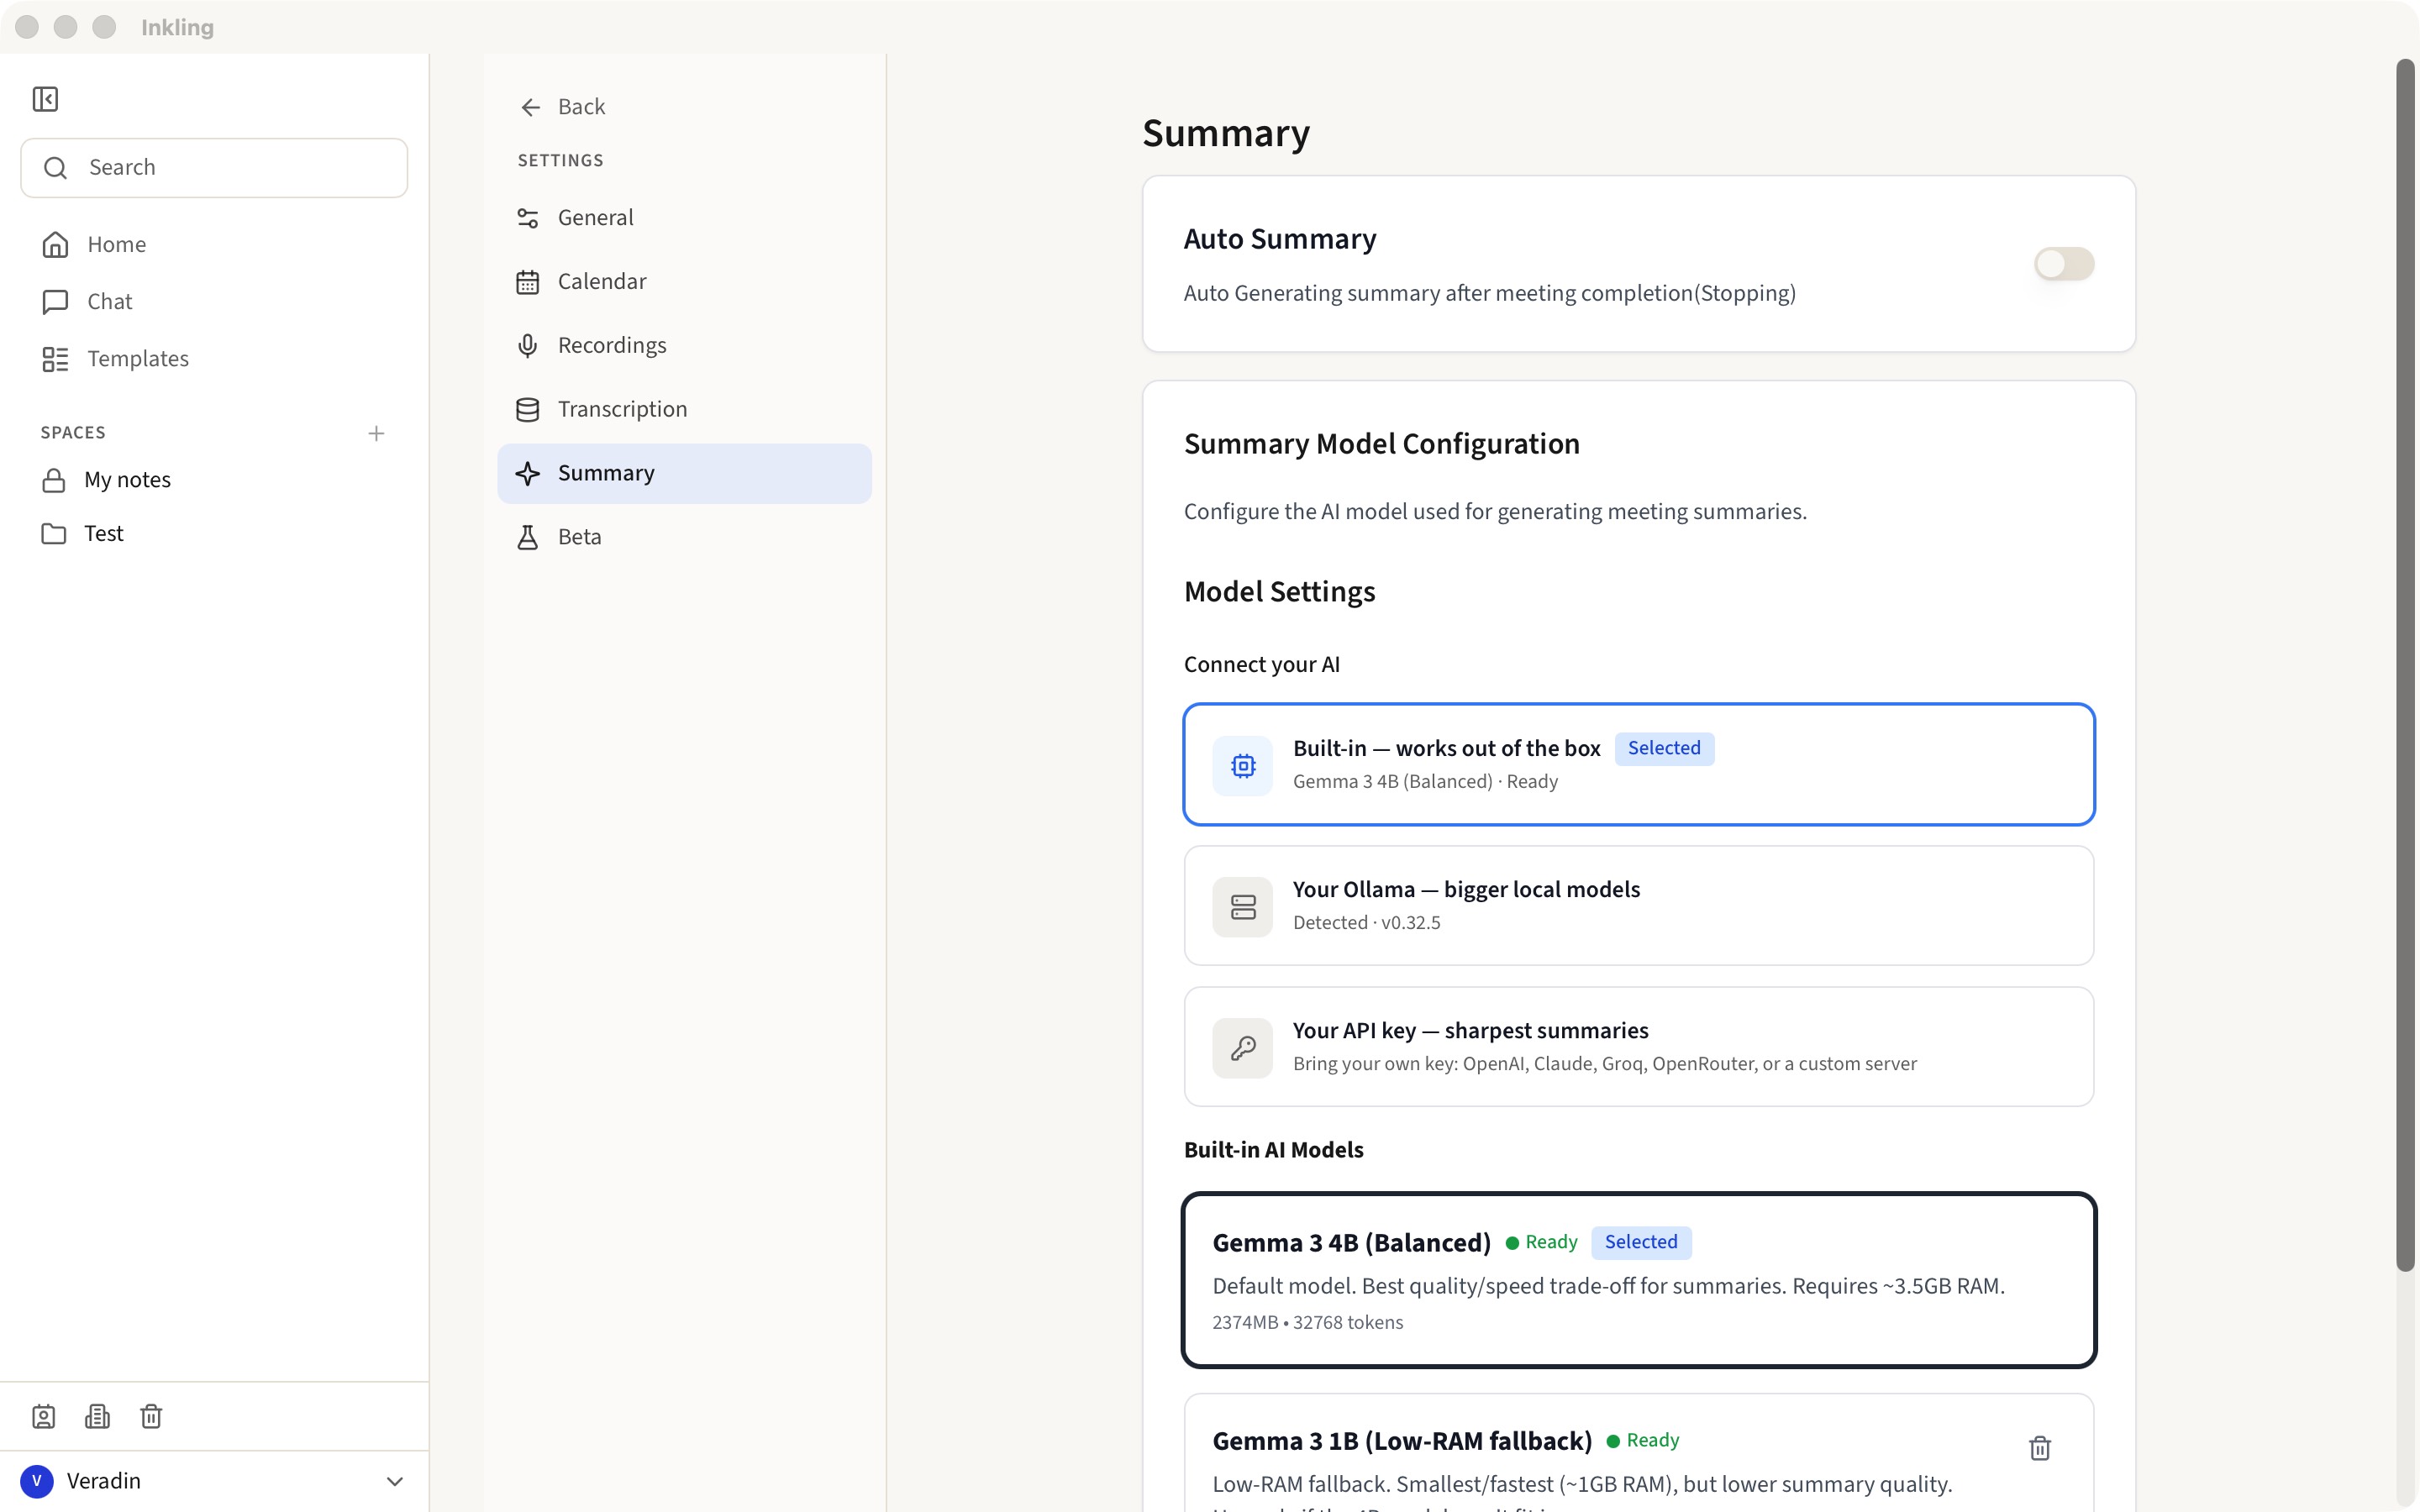The image size is (2420, 1512).
Task: Open the Test space
Action: click(214, 534)
